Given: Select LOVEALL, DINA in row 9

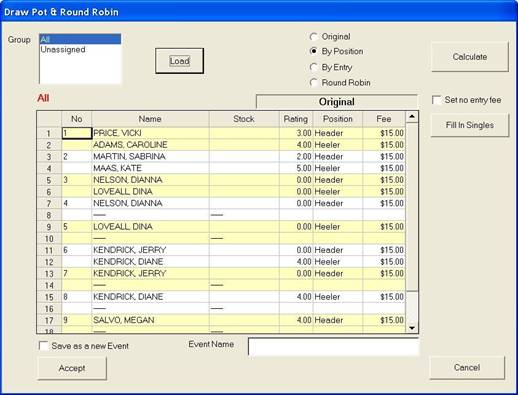Looking at the screenshot, I should click(150, 227).
